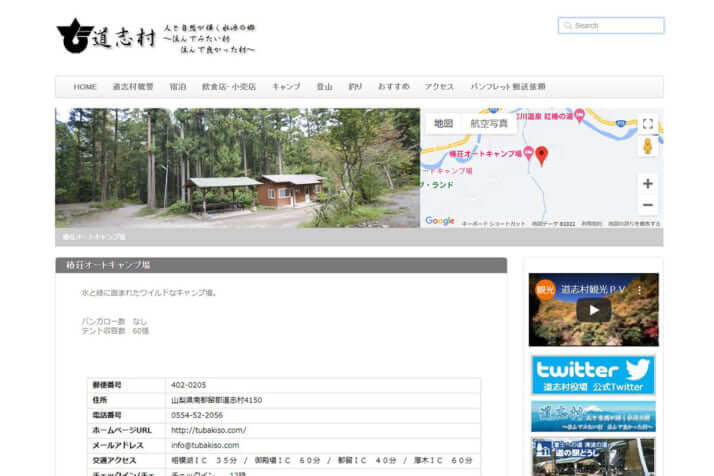
Task: Click the Street View pegman icon
Action: (647, 147)
